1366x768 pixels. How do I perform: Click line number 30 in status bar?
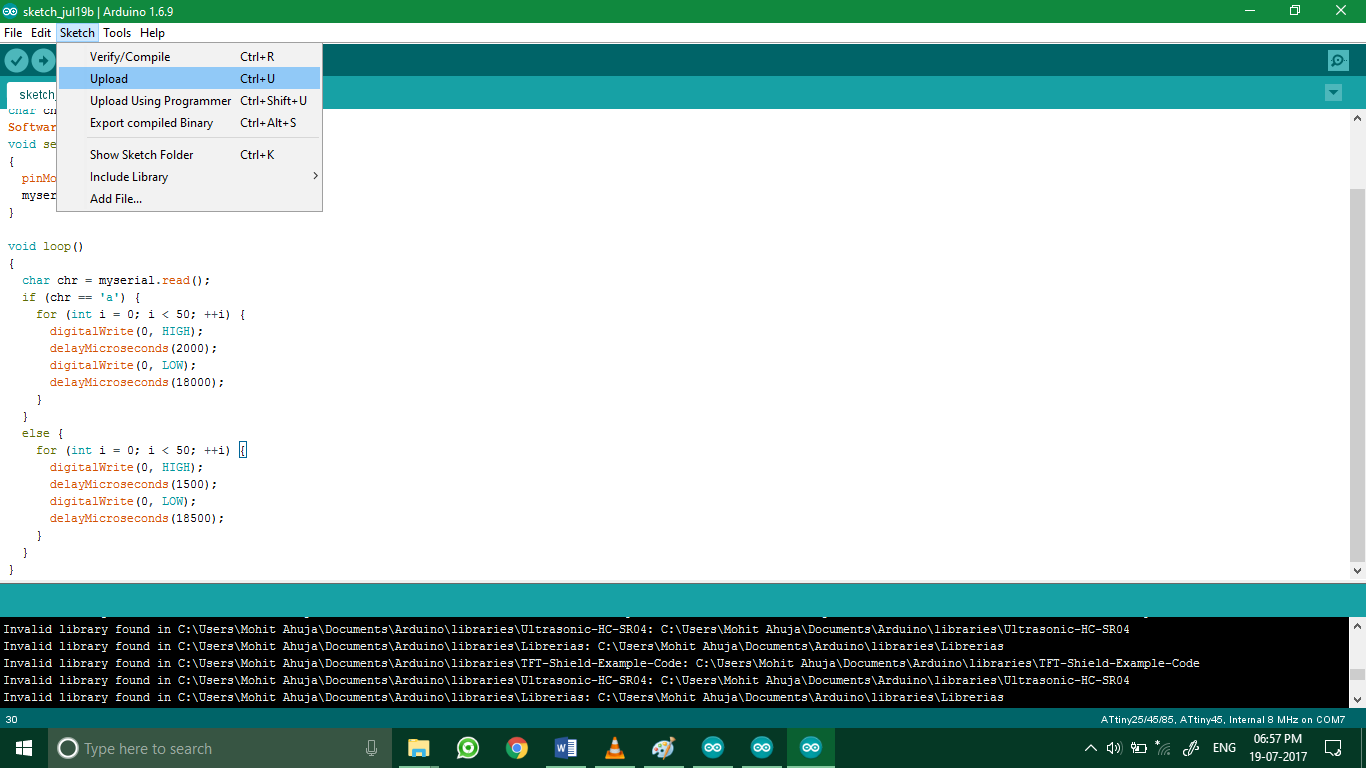click(x=11, y=720)
